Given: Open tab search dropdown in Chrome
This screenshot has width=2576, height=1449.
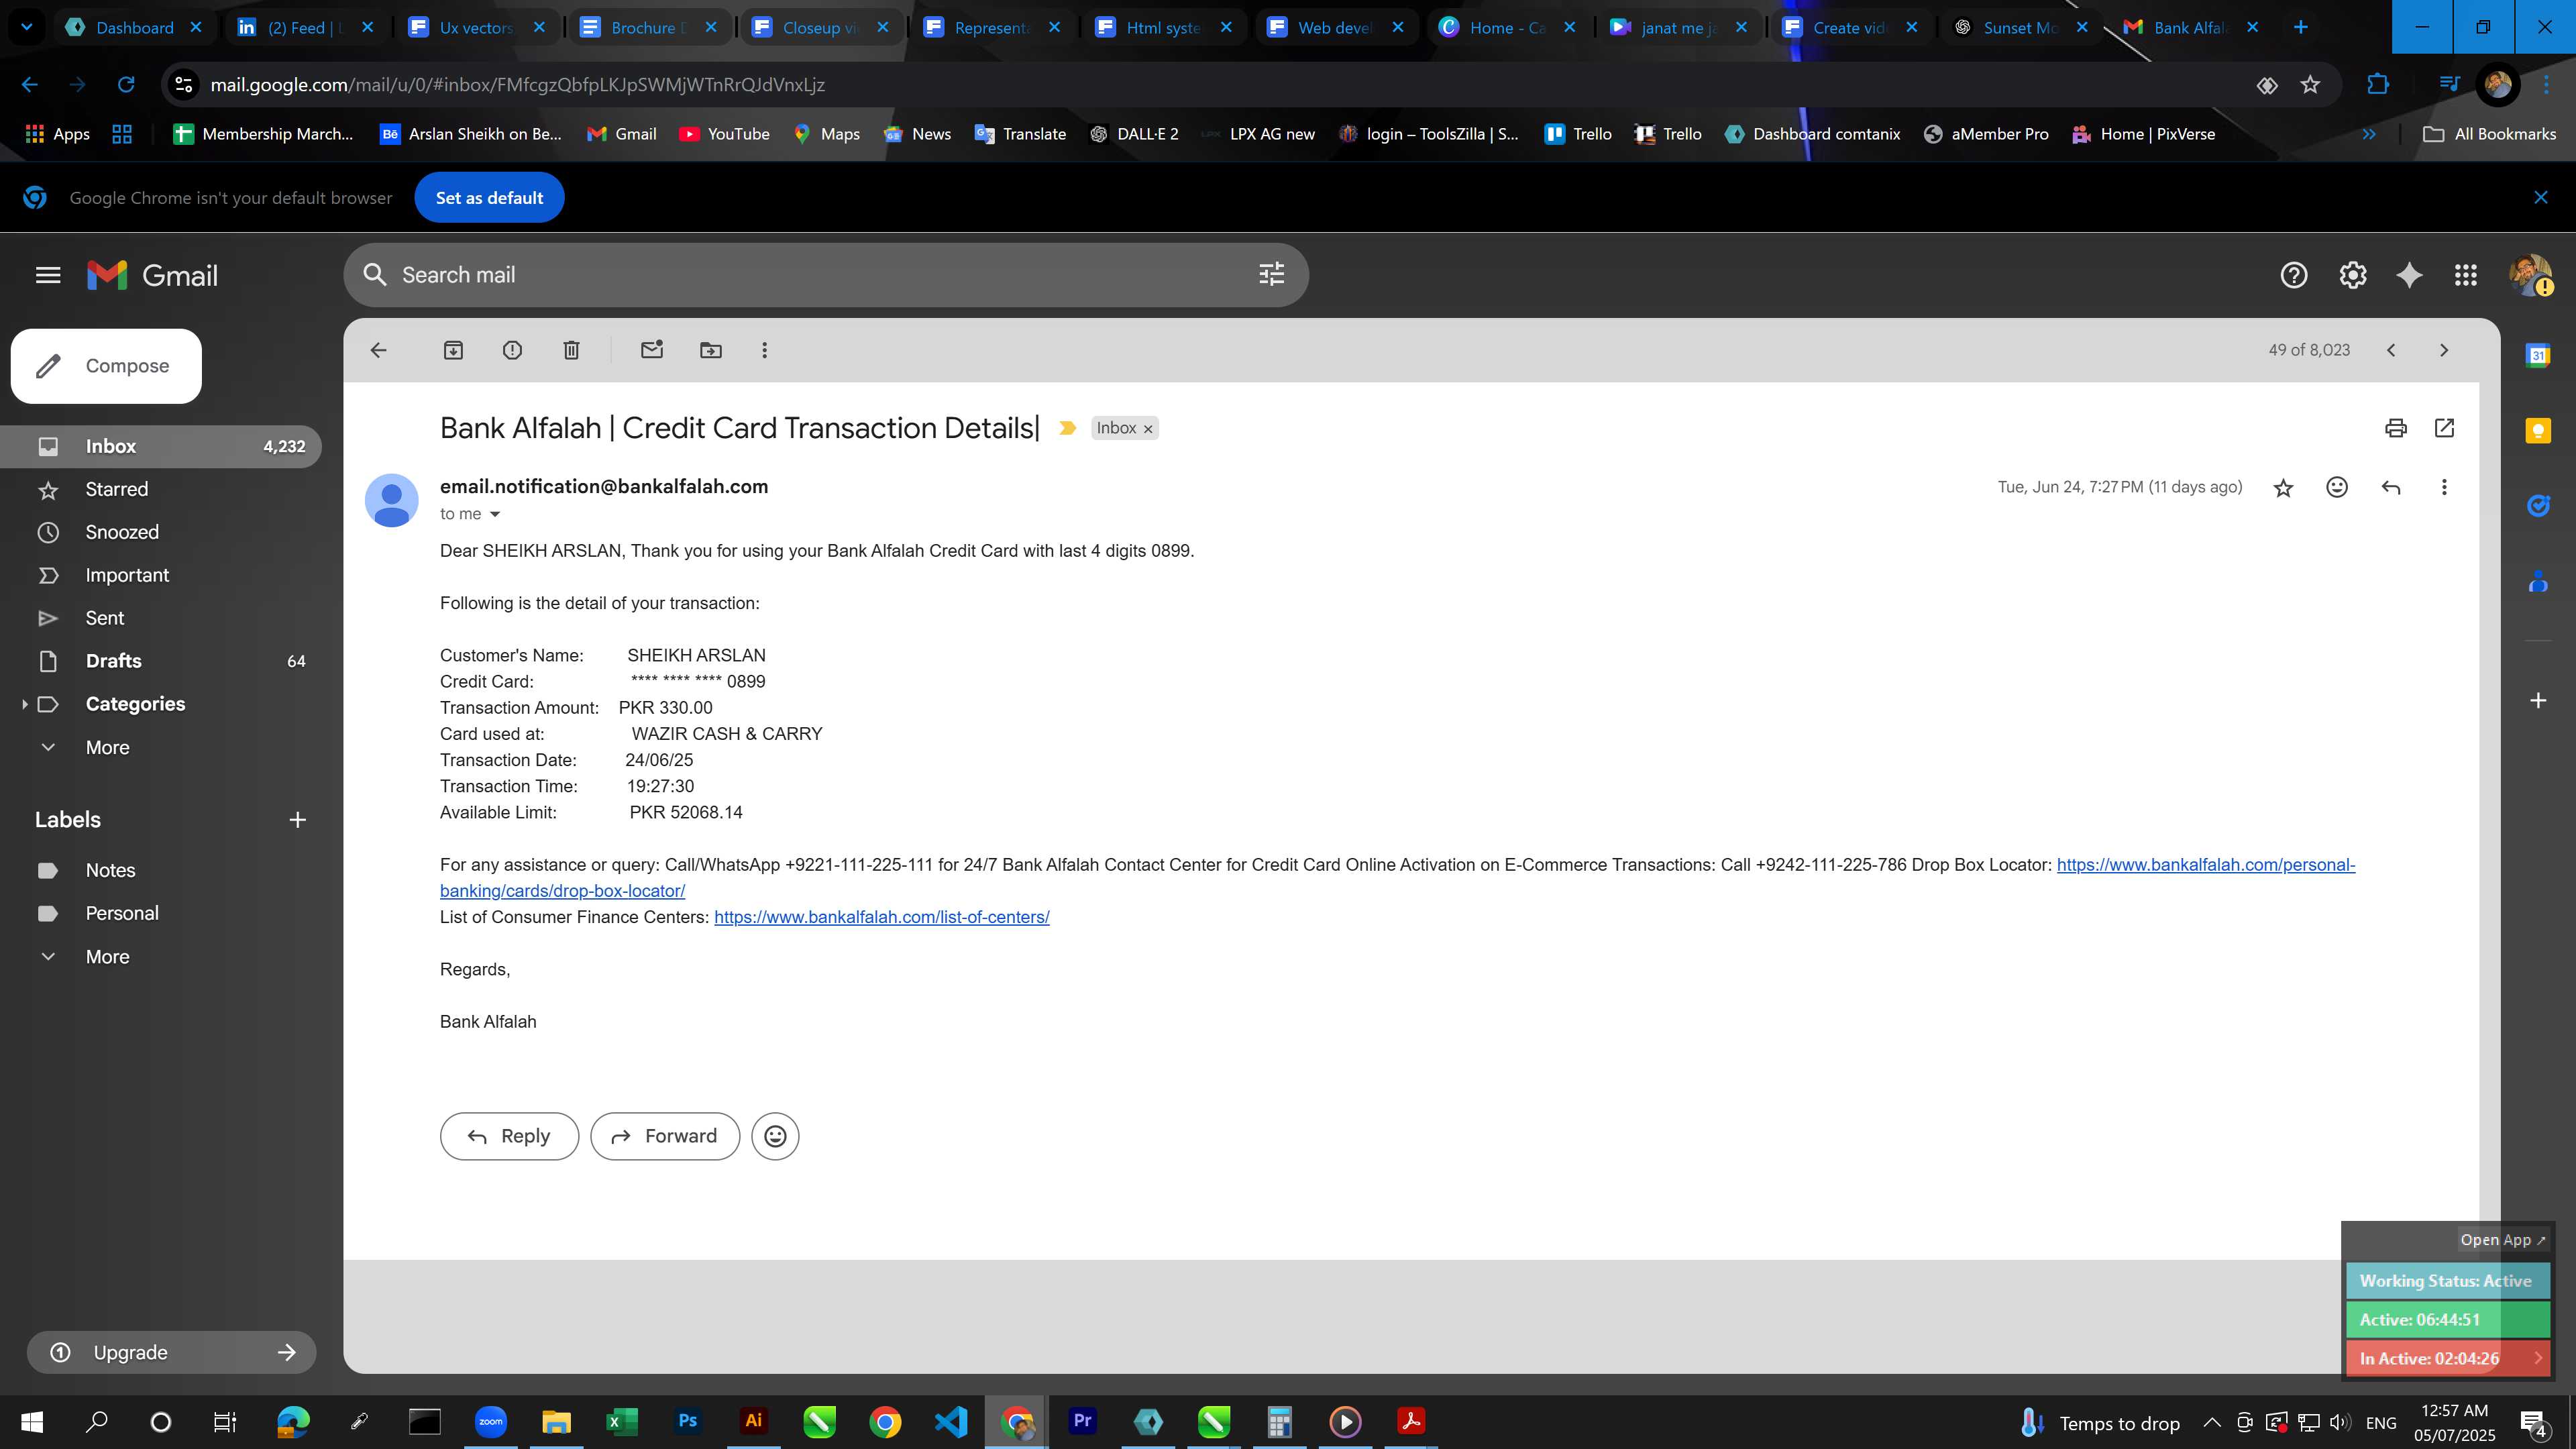Looking at the screenshot, I should pos(27,27).
